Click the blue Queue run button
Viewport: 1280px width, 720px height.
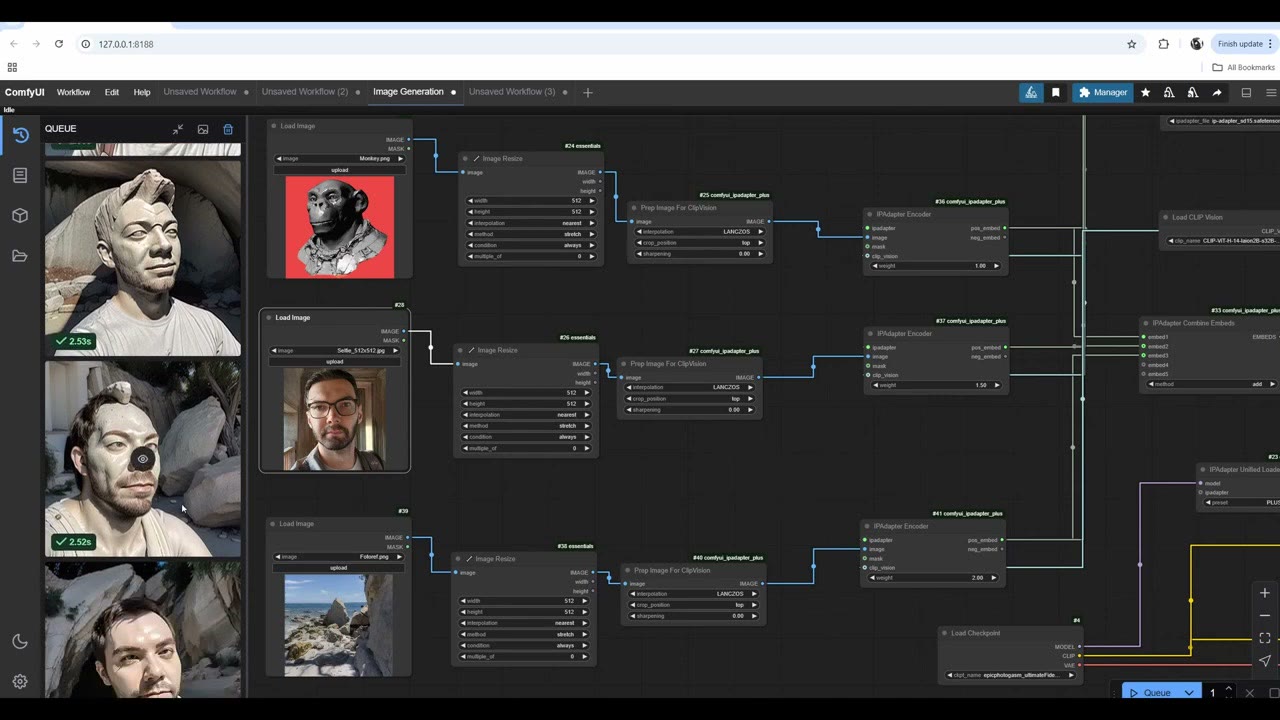(x=1150, y=692)
